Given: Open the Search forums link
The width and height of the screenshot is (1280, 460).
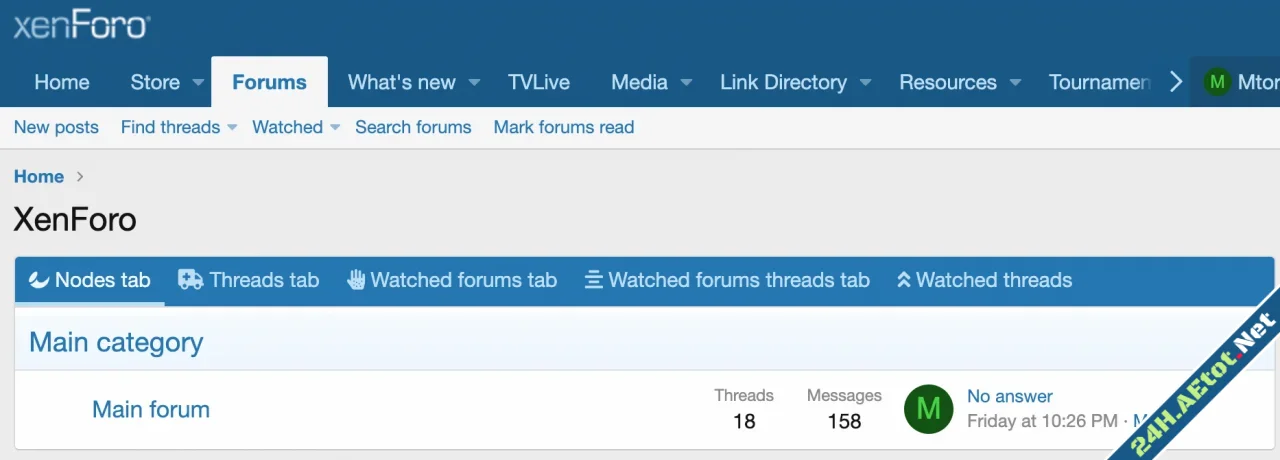Looking at the screenshot, I should [413, 127].
